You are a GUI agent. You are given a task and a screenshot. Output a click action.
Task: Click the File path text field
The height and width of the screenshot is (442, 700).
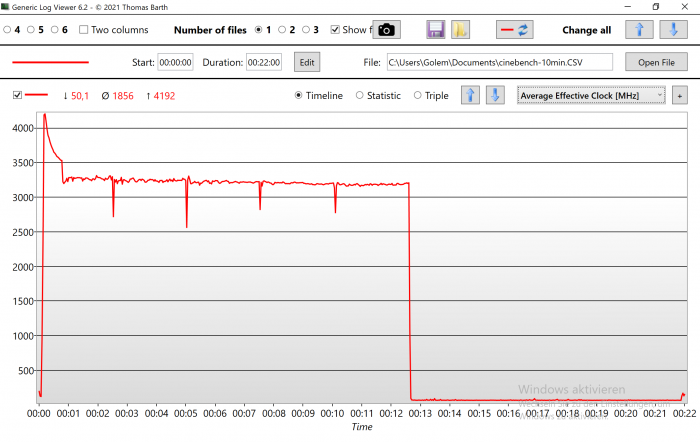pyautogui.click(x=498, y=62)
